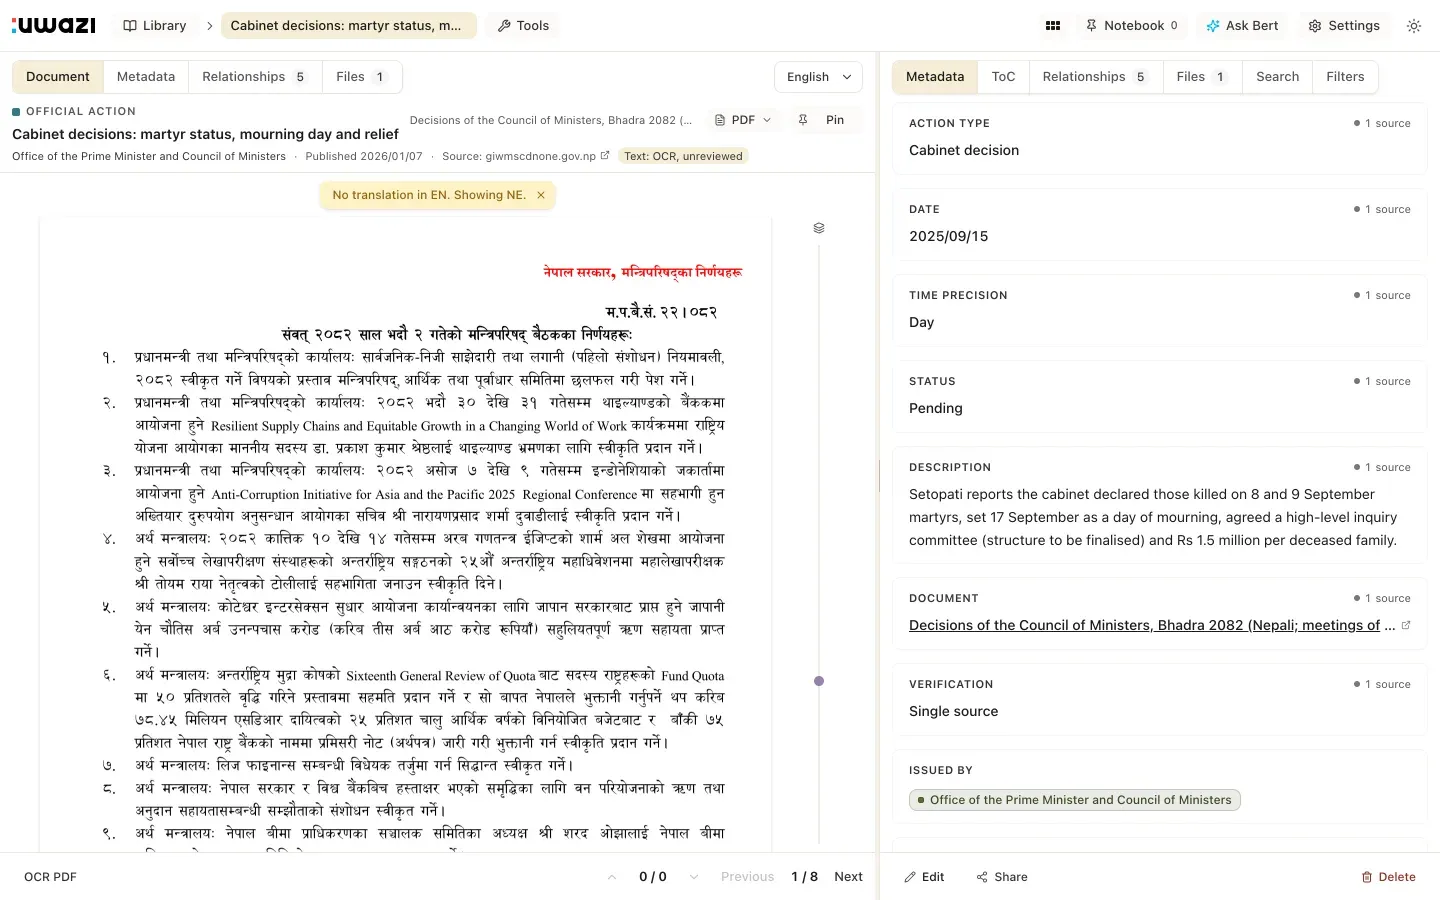Click the page position marker on the vertical track
Viewport: 1440px width, 900px height.
point(819,681)
